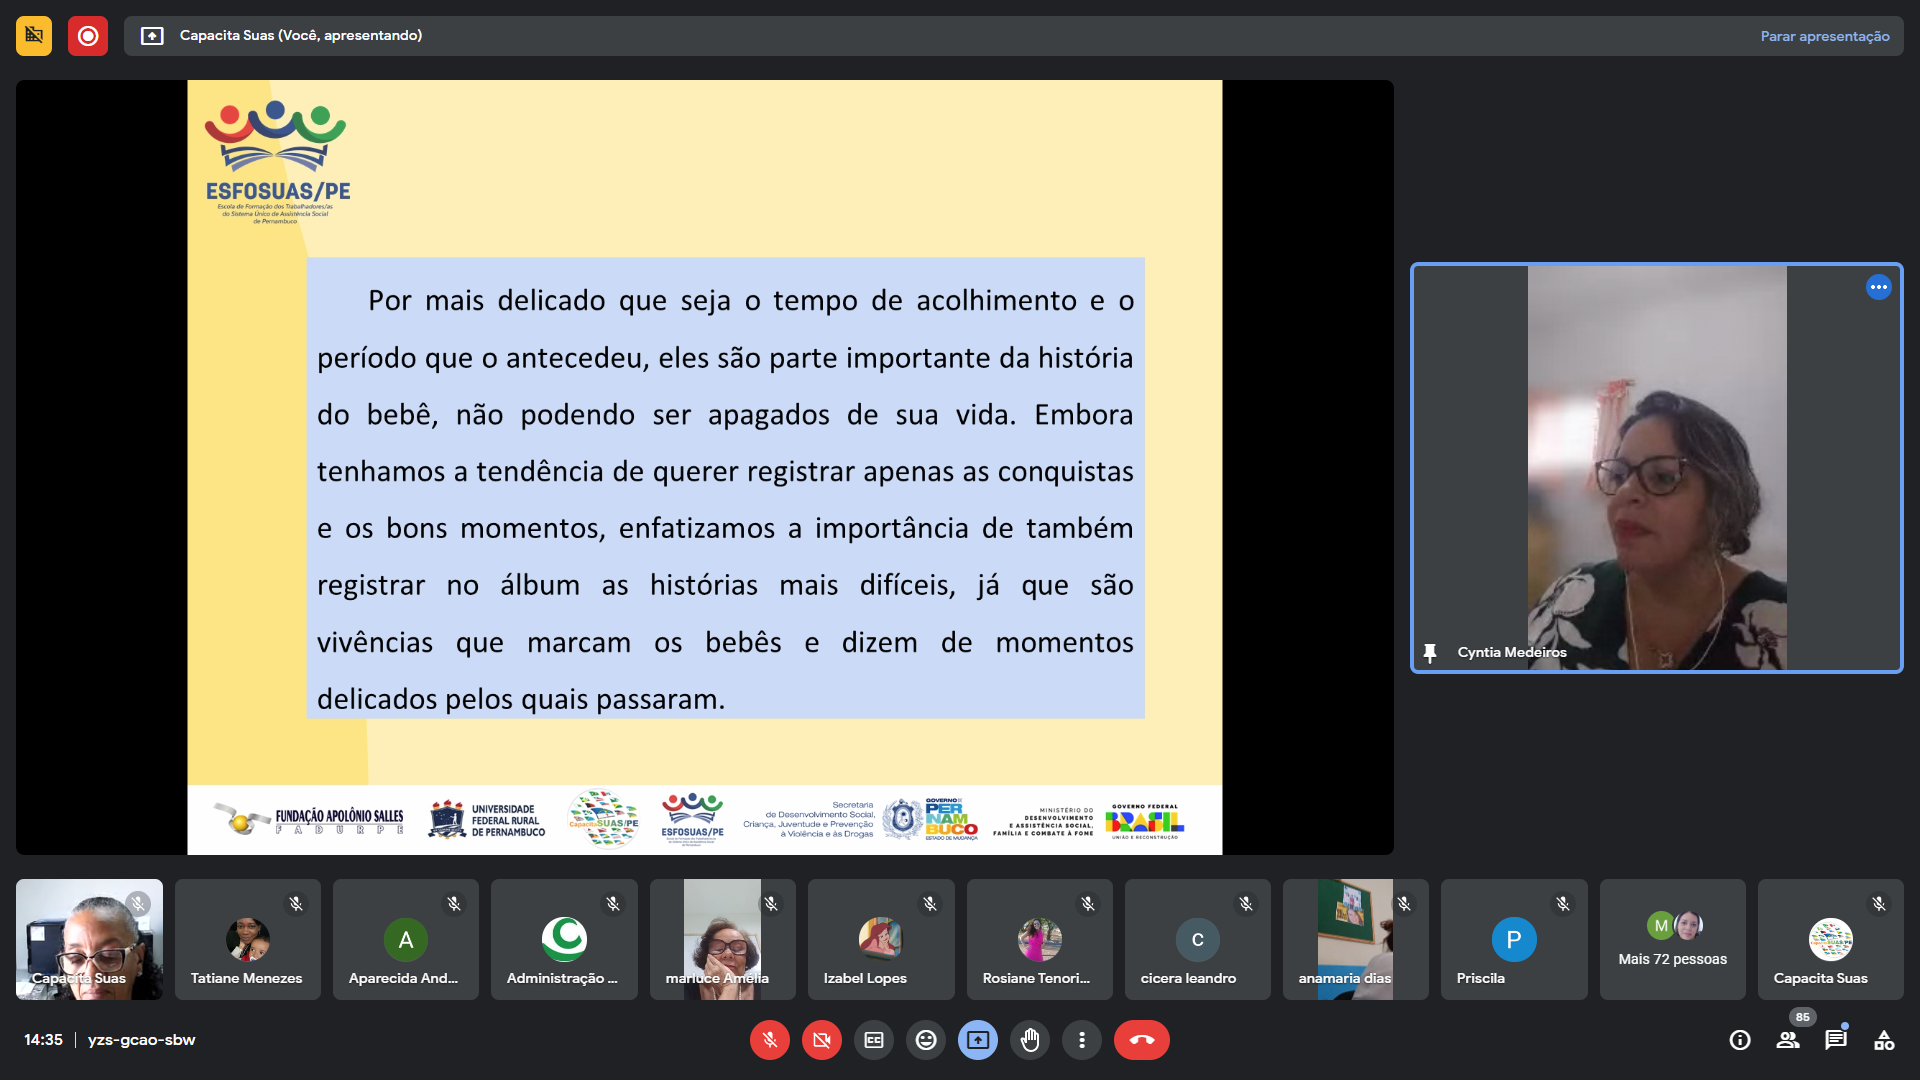Turn on the camera

pos(821,1040)
